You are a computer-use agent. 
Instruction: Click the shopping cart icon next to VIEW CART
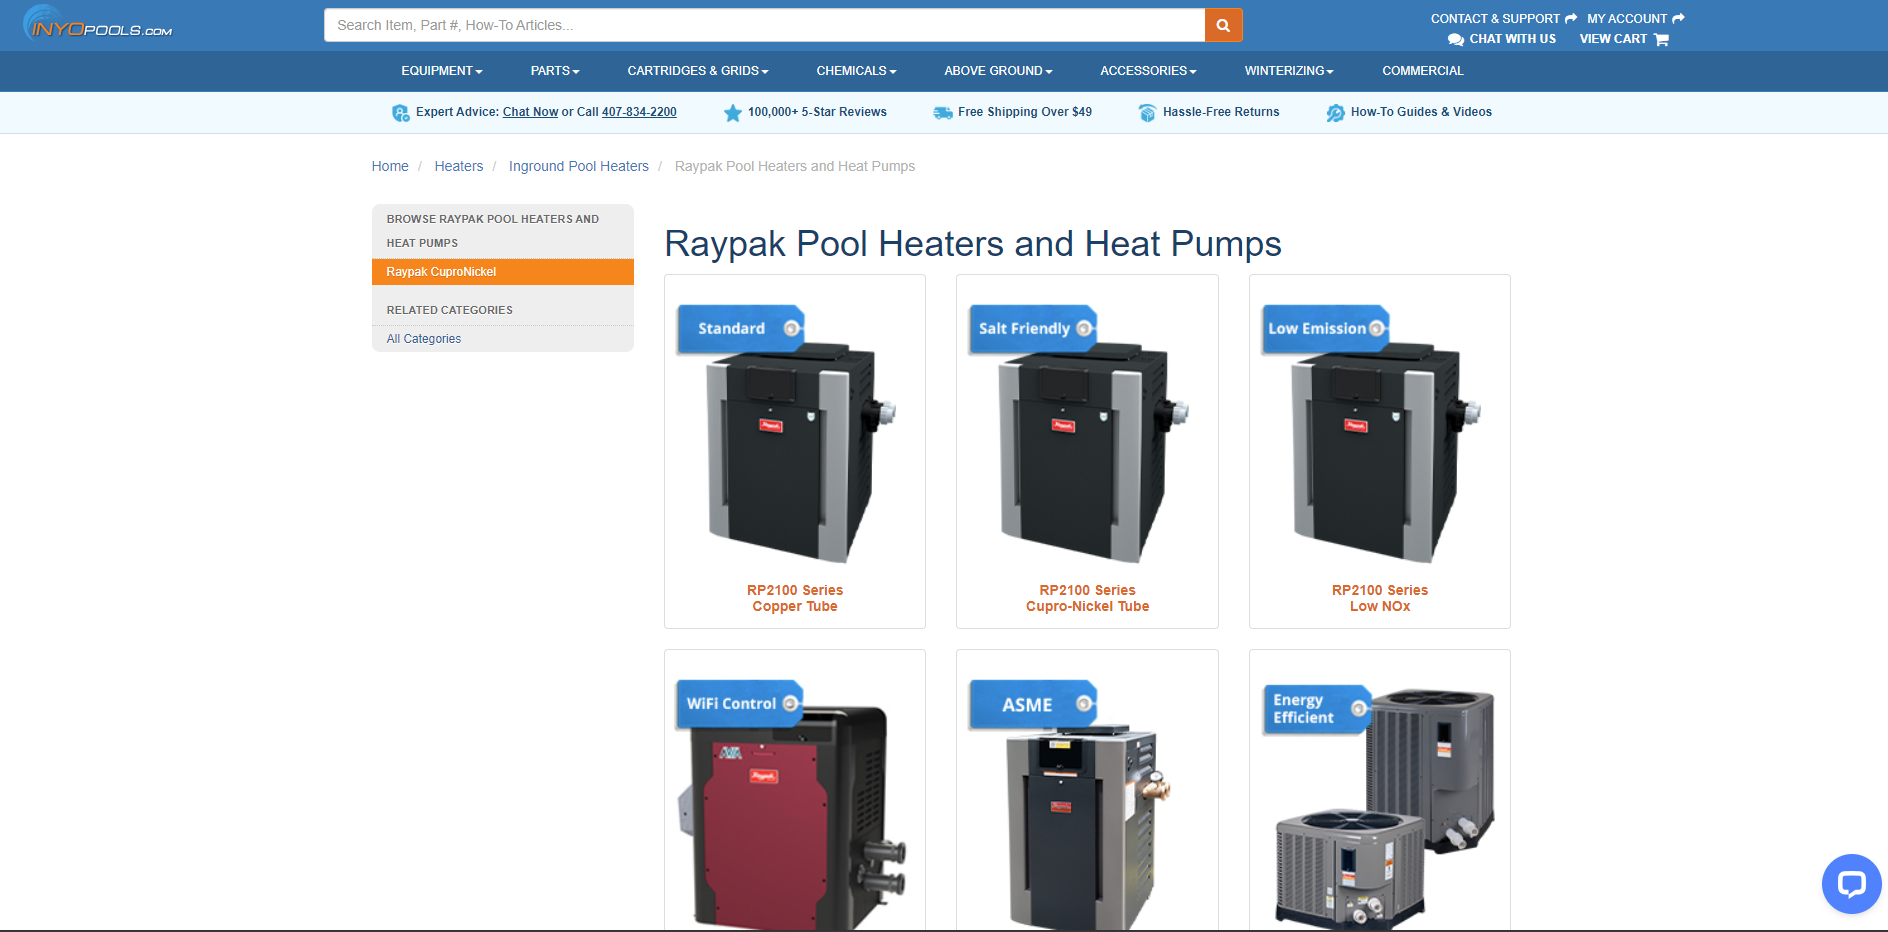pos(1660,39)
